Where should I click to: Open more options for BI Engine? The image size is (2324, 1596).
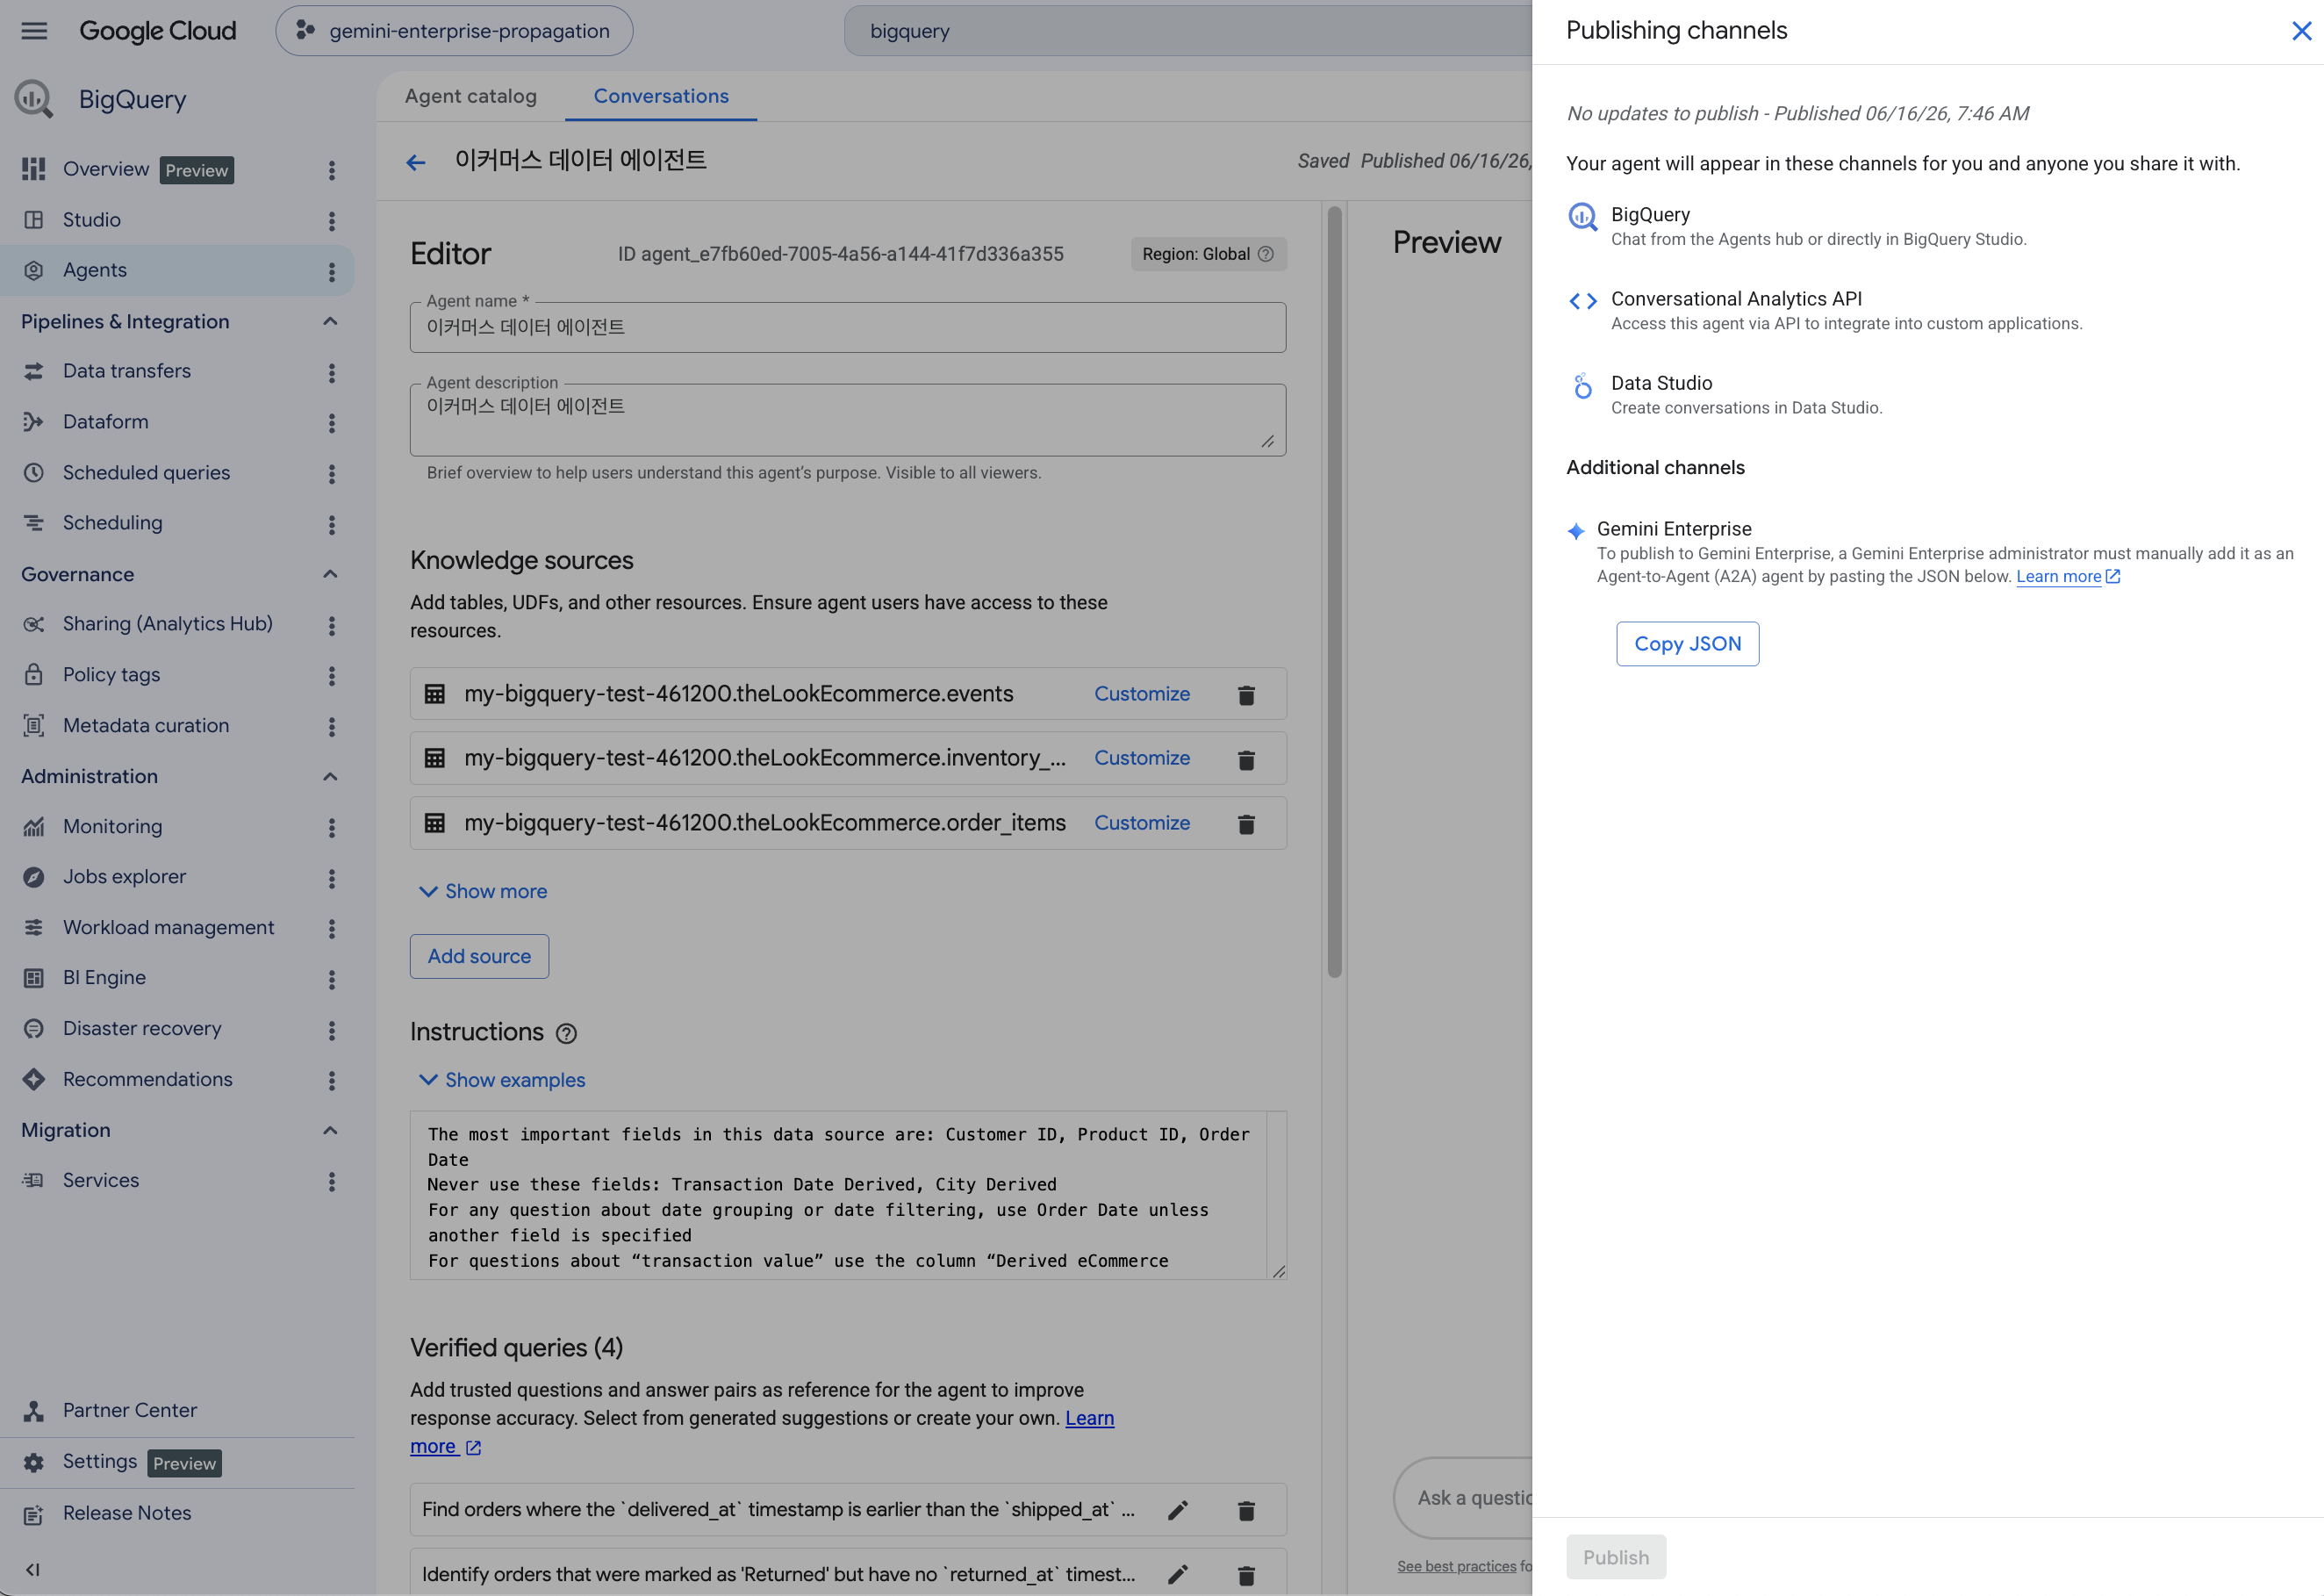coord(332,979)
